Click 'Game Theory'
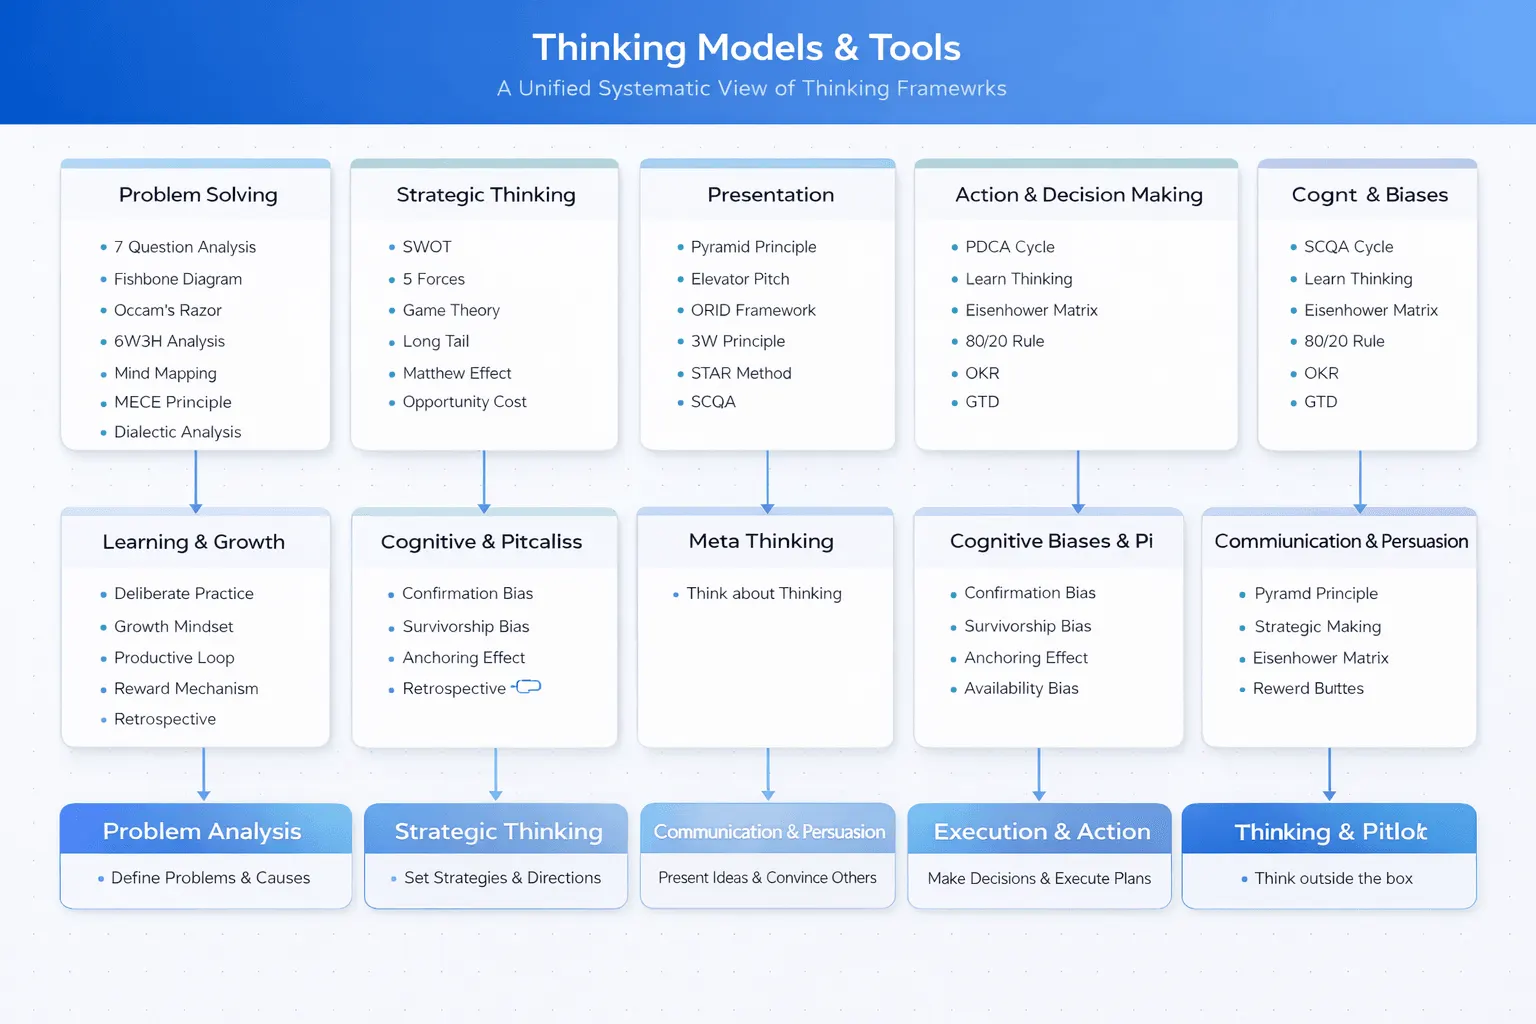This screenshot has height=1024, width=1536. (x=451, y=310)
